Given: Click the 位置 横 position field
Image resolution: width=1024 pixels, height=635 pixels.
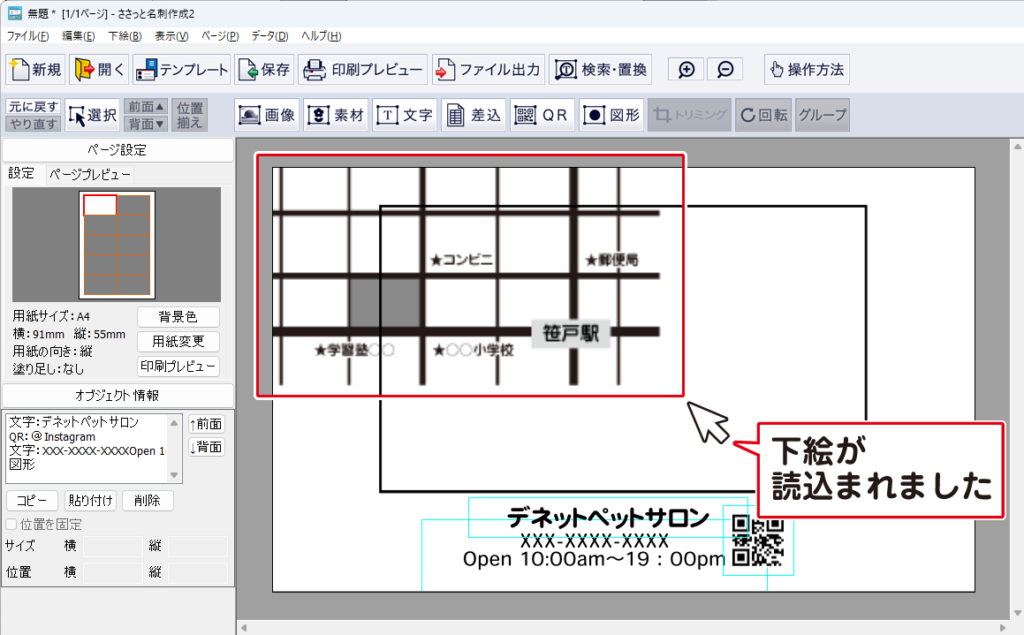Looking at the screenshot, I should (112, 573).
